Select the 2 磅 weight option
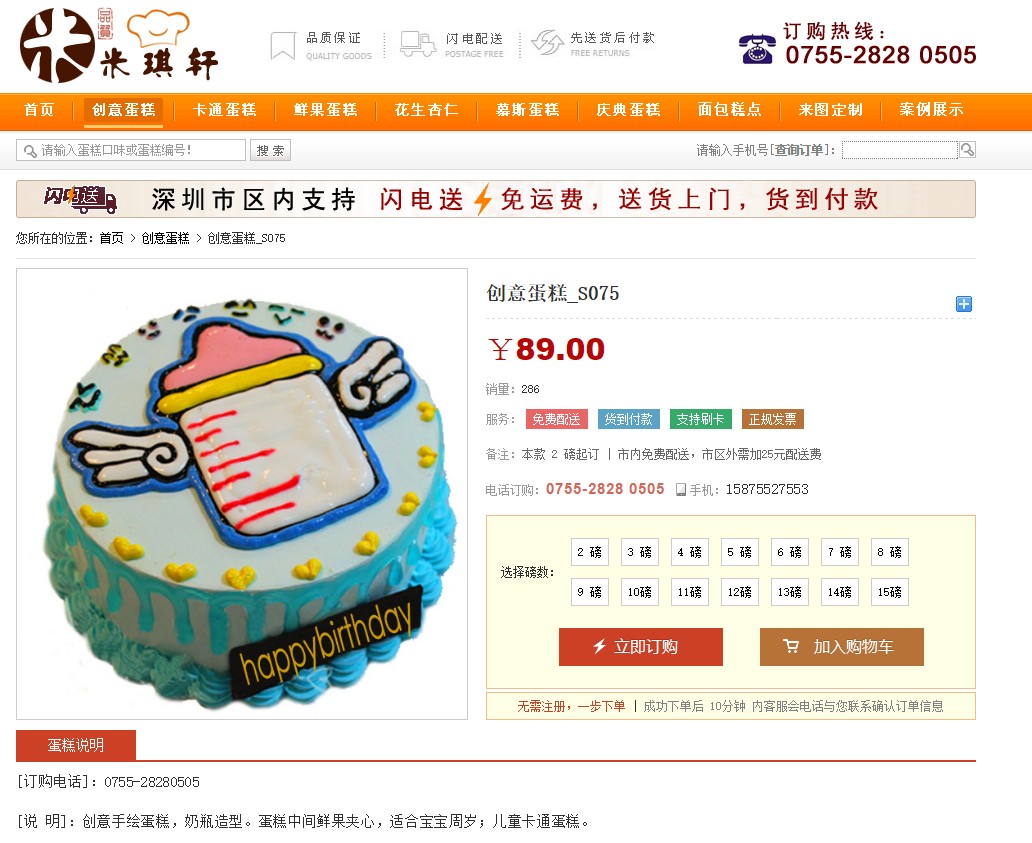Screen dimensions: 1032x843 (589, 552)
